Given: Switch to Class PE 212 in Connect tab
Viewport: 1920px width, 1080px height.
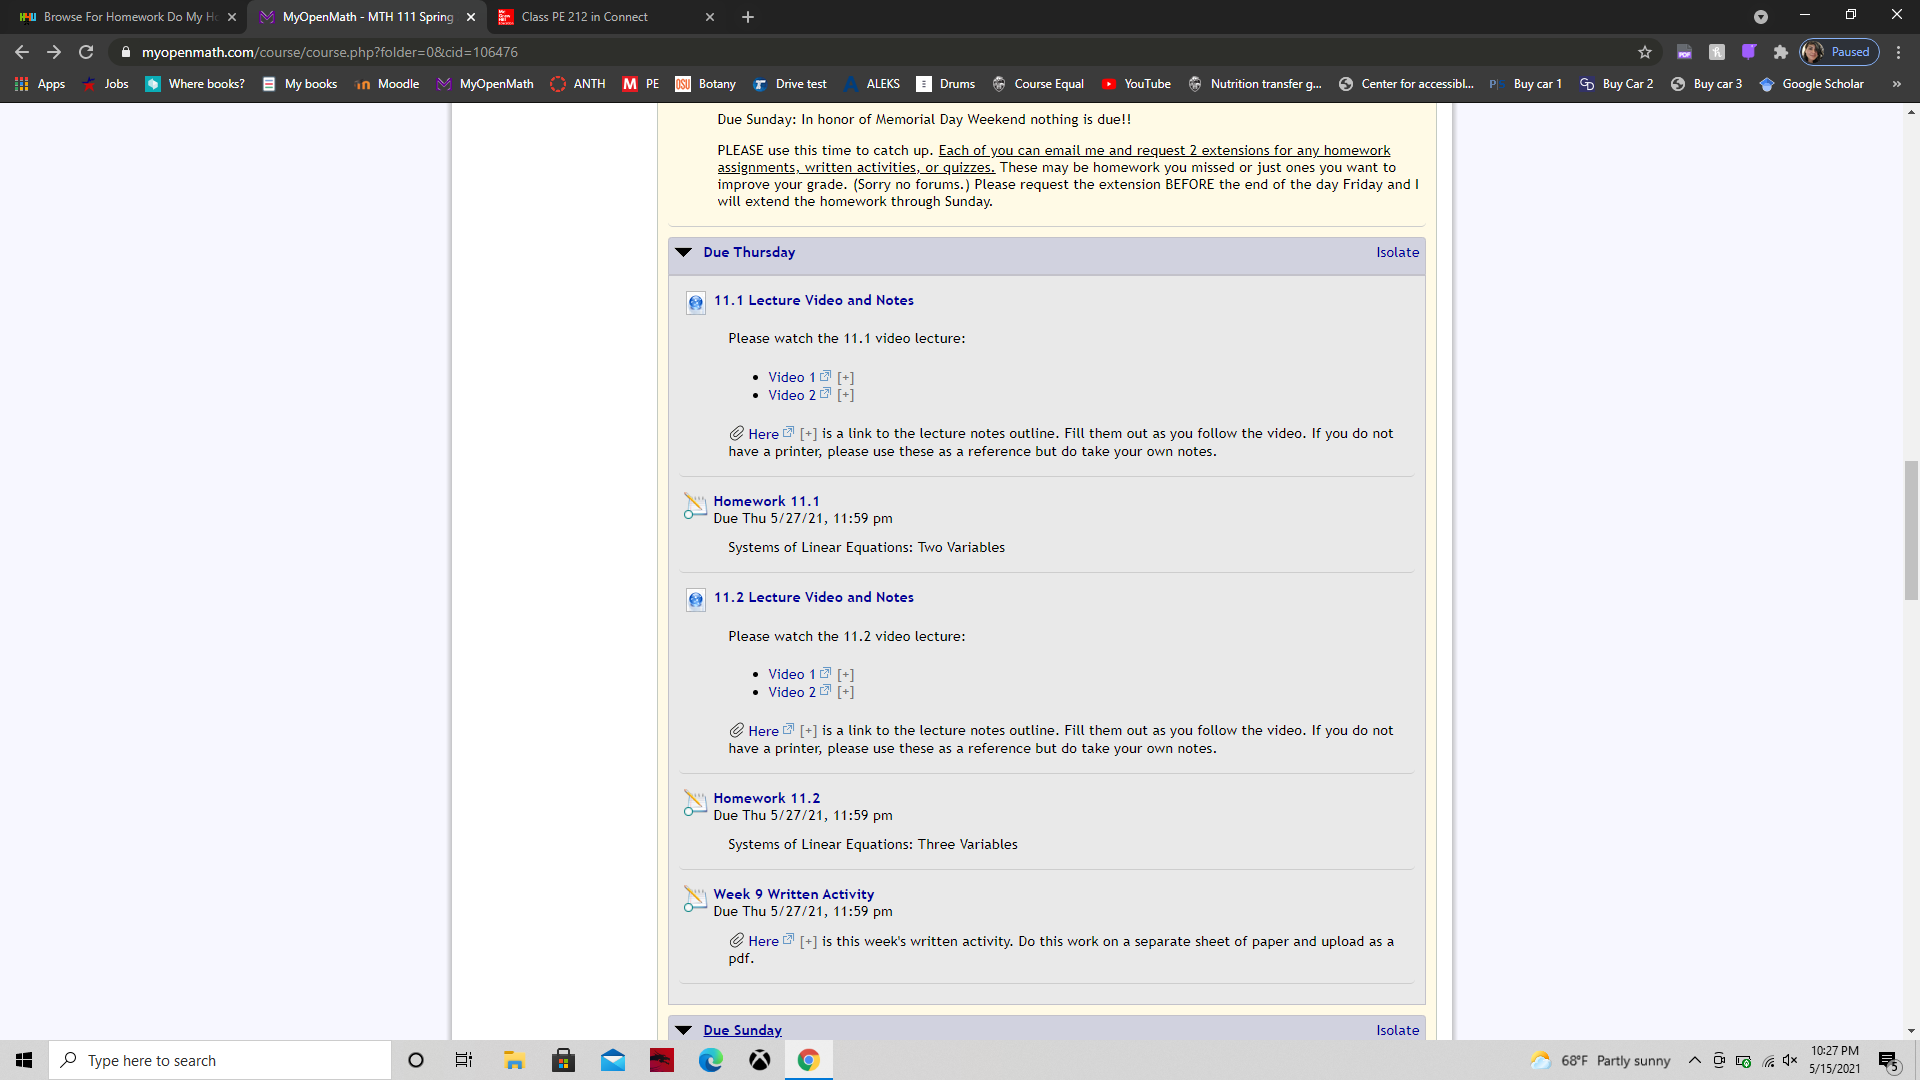Looking at the screenshot, I should pos(584,17).
